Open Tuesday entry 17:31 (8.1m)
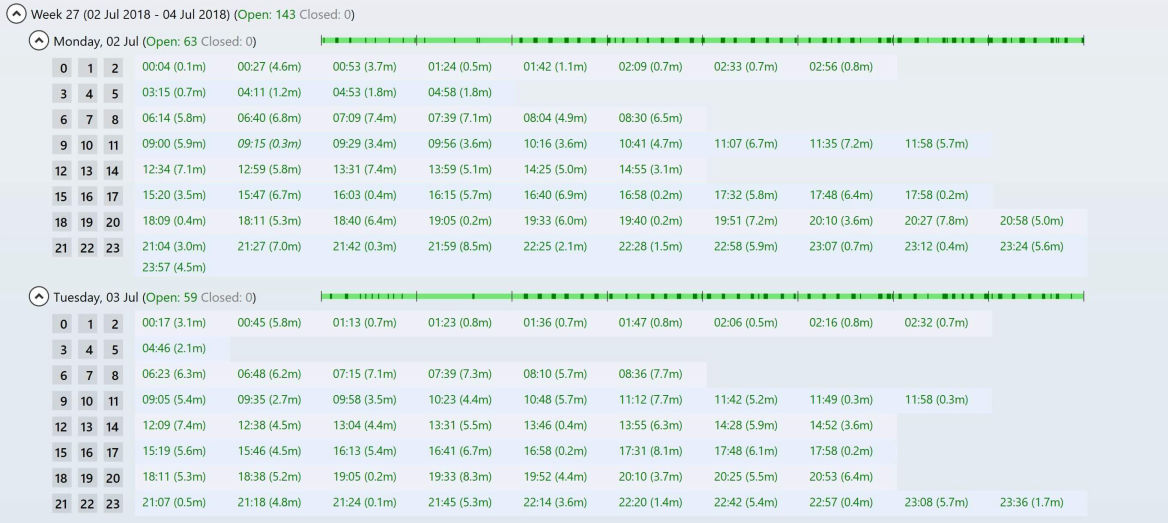1168x523 pixels. tap(650, 451)
